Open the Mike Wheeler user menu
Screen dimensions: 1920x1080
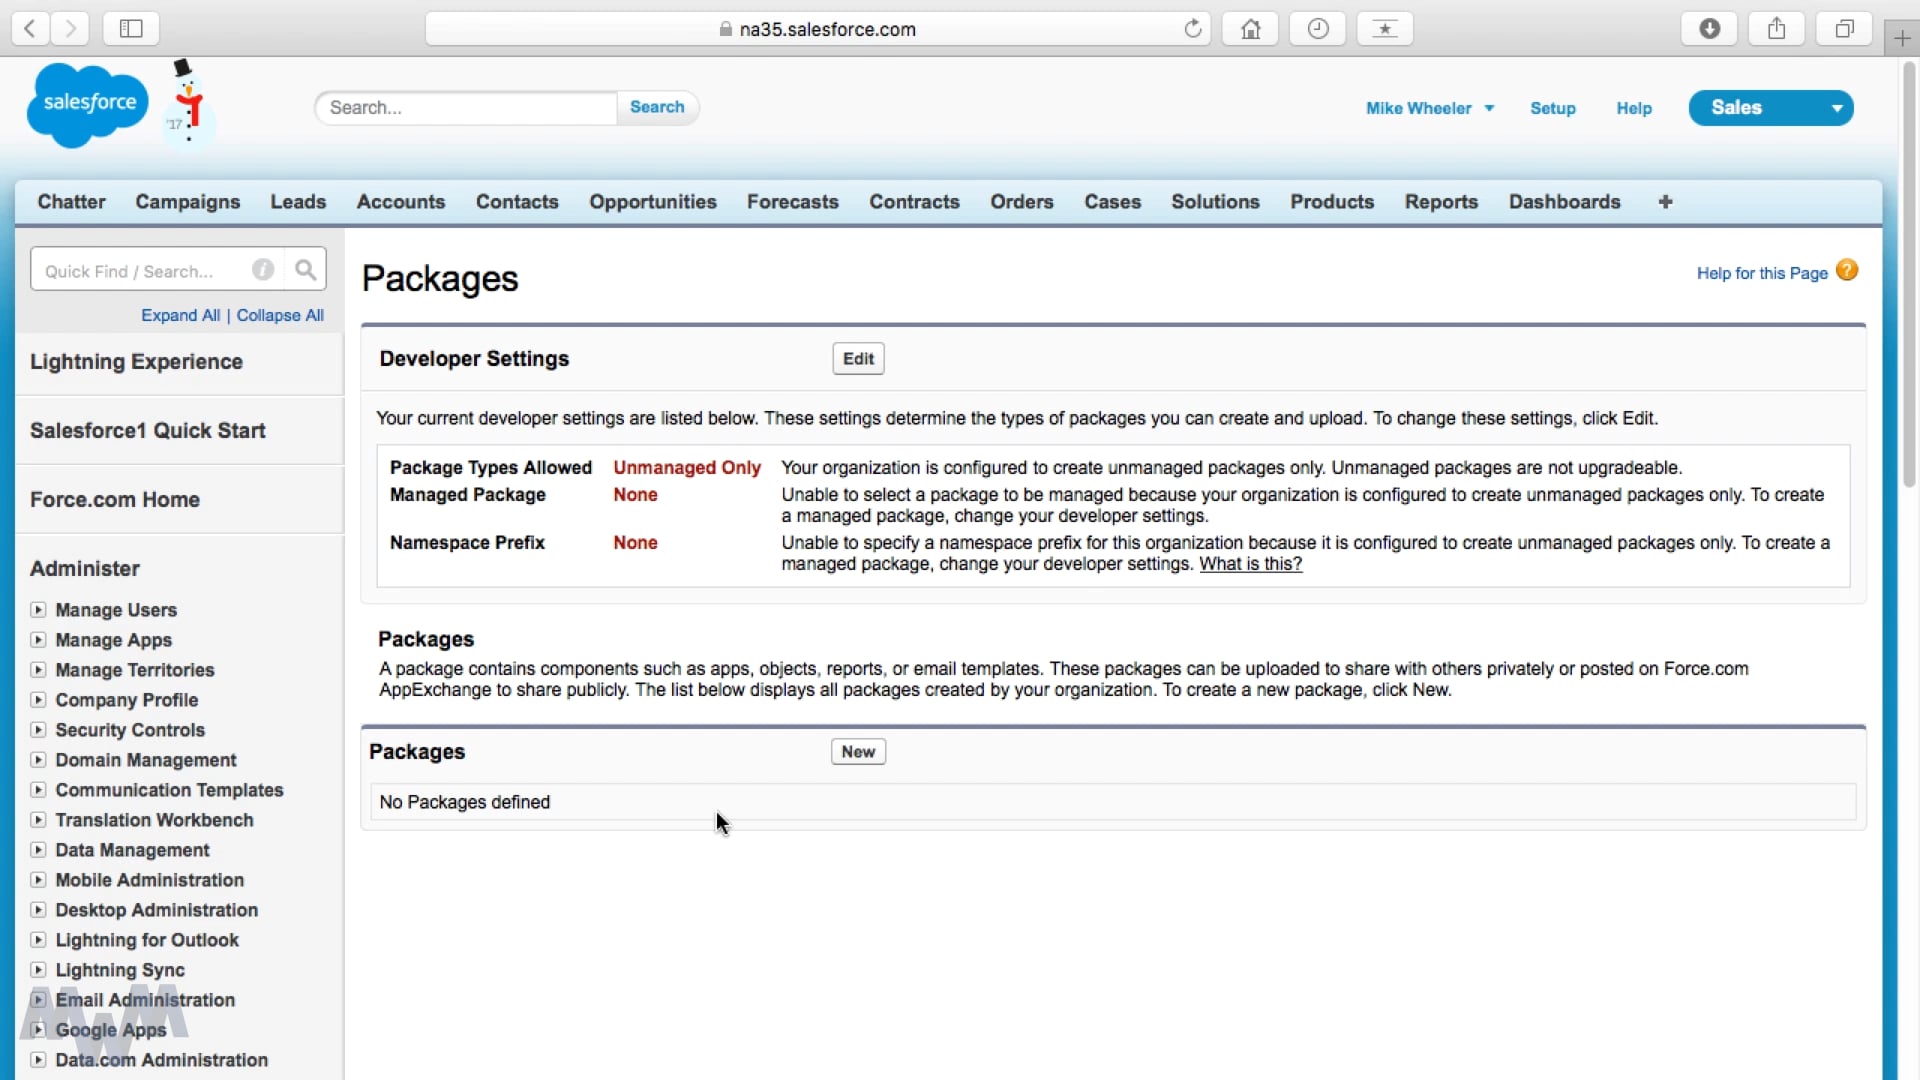coord(1430,108)
